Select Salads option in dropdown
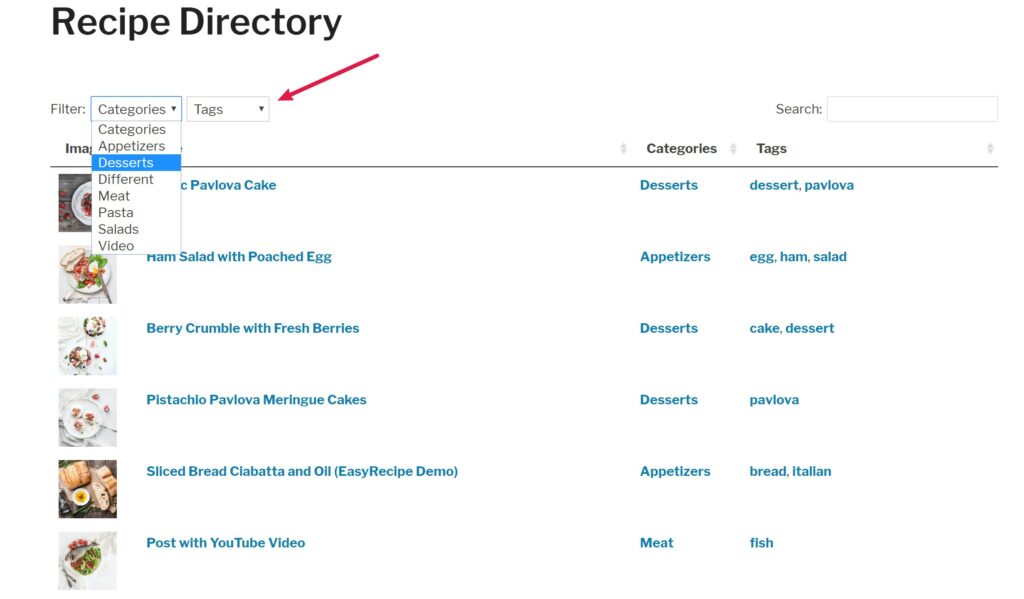This screenshot has height=599, width=1024. [118, 229]
